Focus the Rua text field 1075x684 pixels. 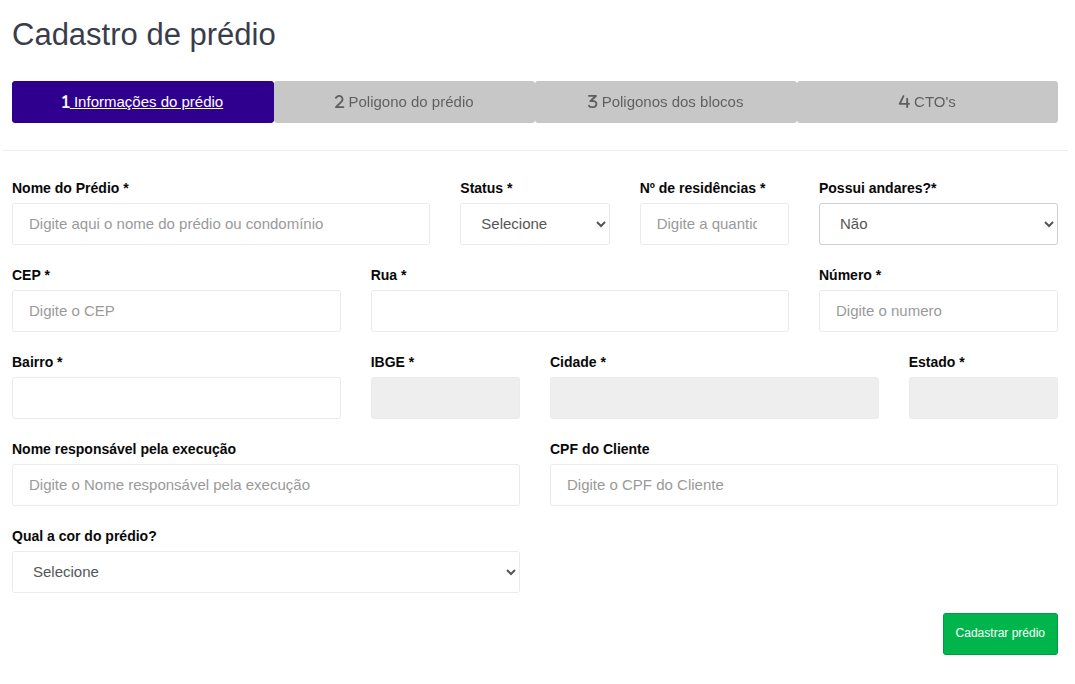pos(579,311)
